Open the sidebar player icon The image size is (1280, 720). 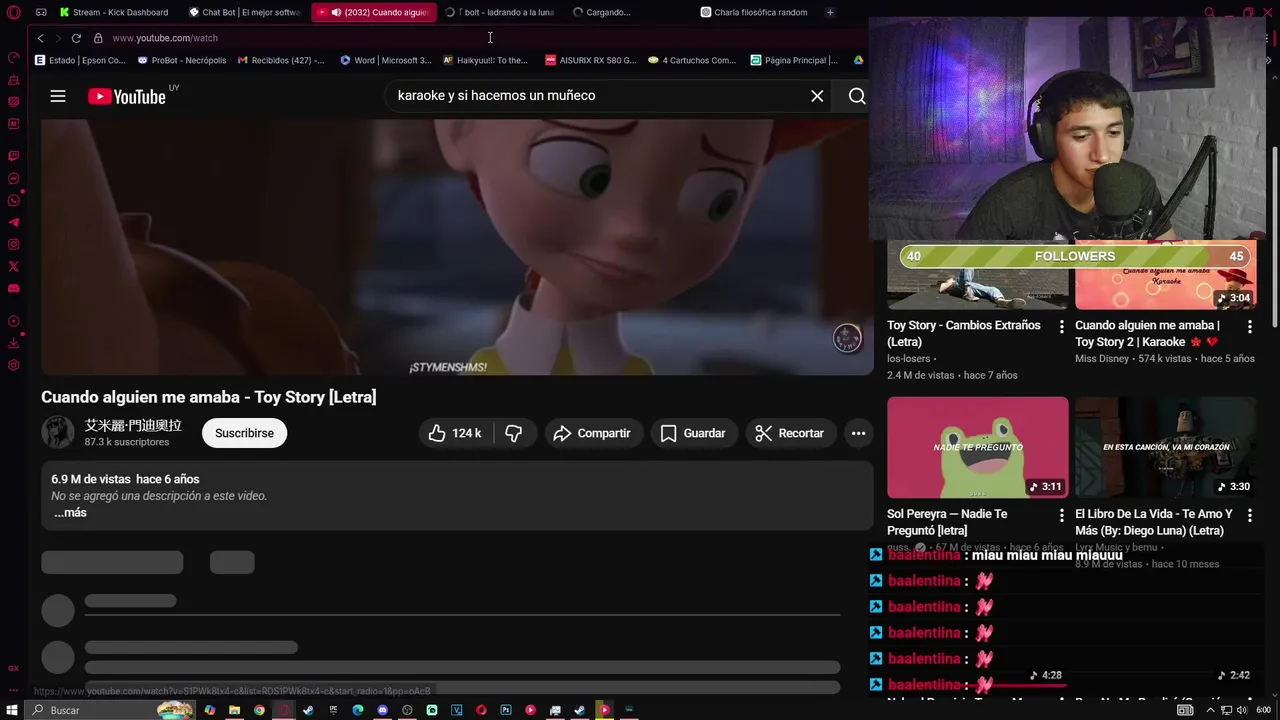coord(13,321)
